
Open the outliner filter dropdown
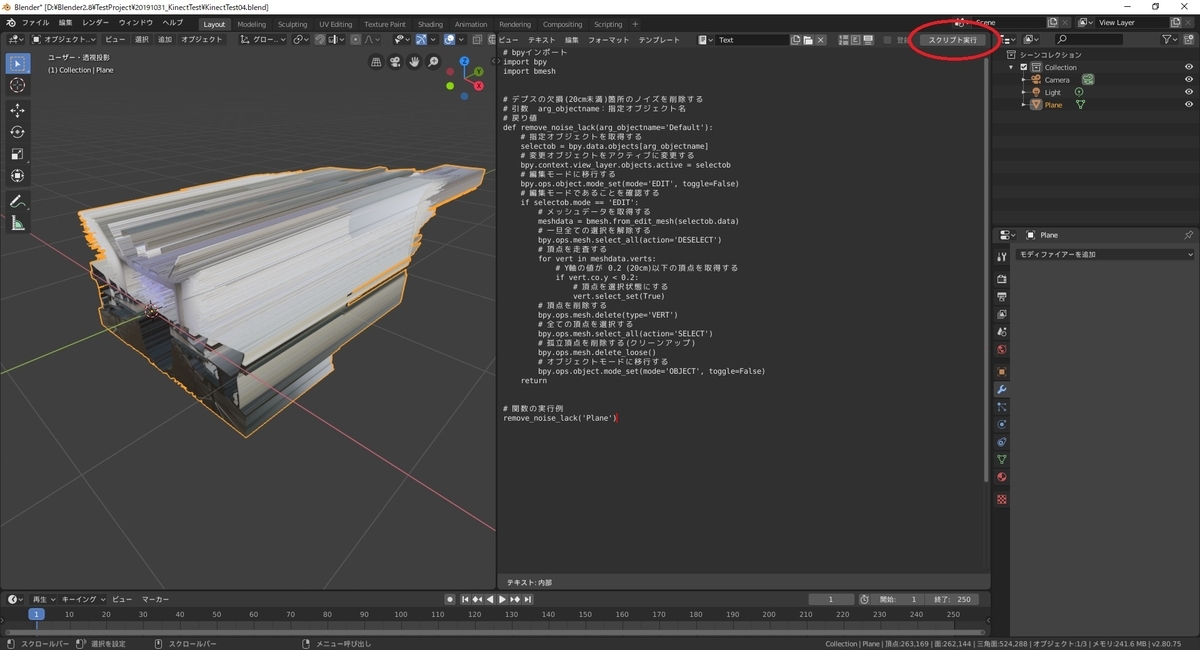point(1170,40)
